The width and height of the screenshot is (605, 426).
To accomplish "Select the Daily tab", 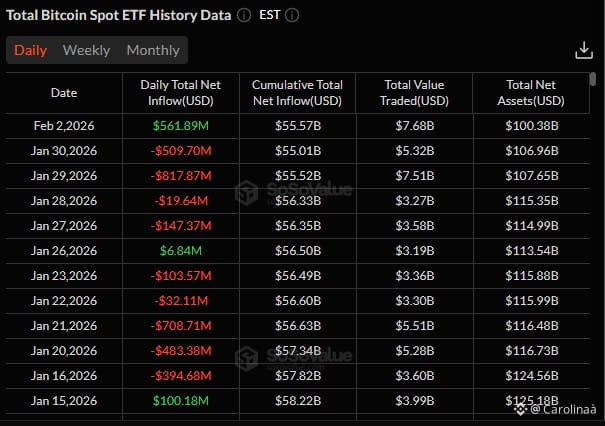I will 30,50.
